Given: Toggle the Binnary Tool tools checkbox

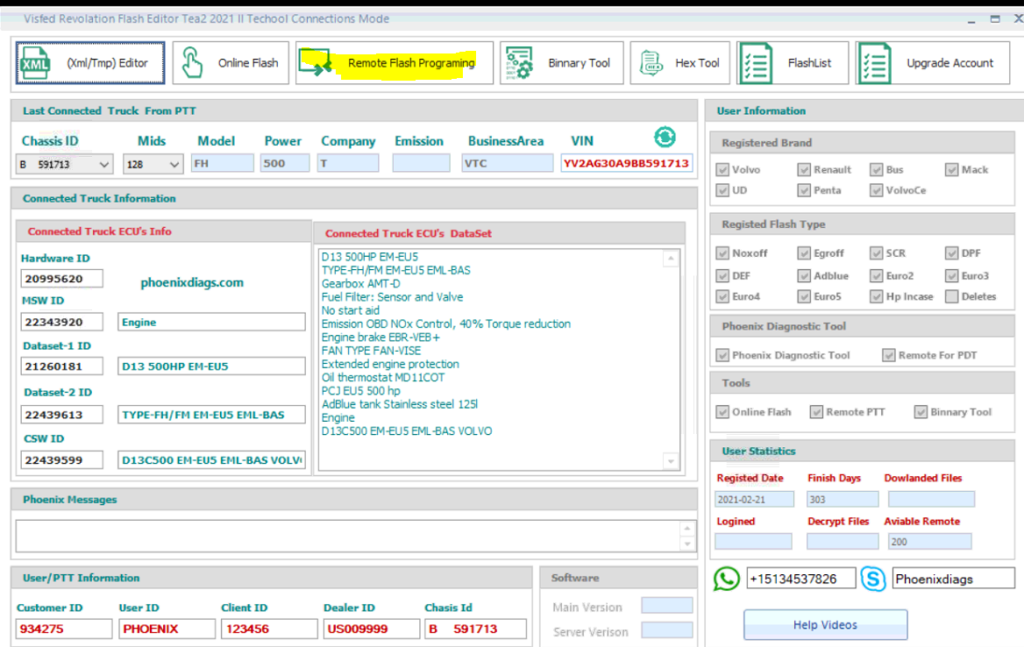Looking at the screenshot, I should [x=921, y=412].
